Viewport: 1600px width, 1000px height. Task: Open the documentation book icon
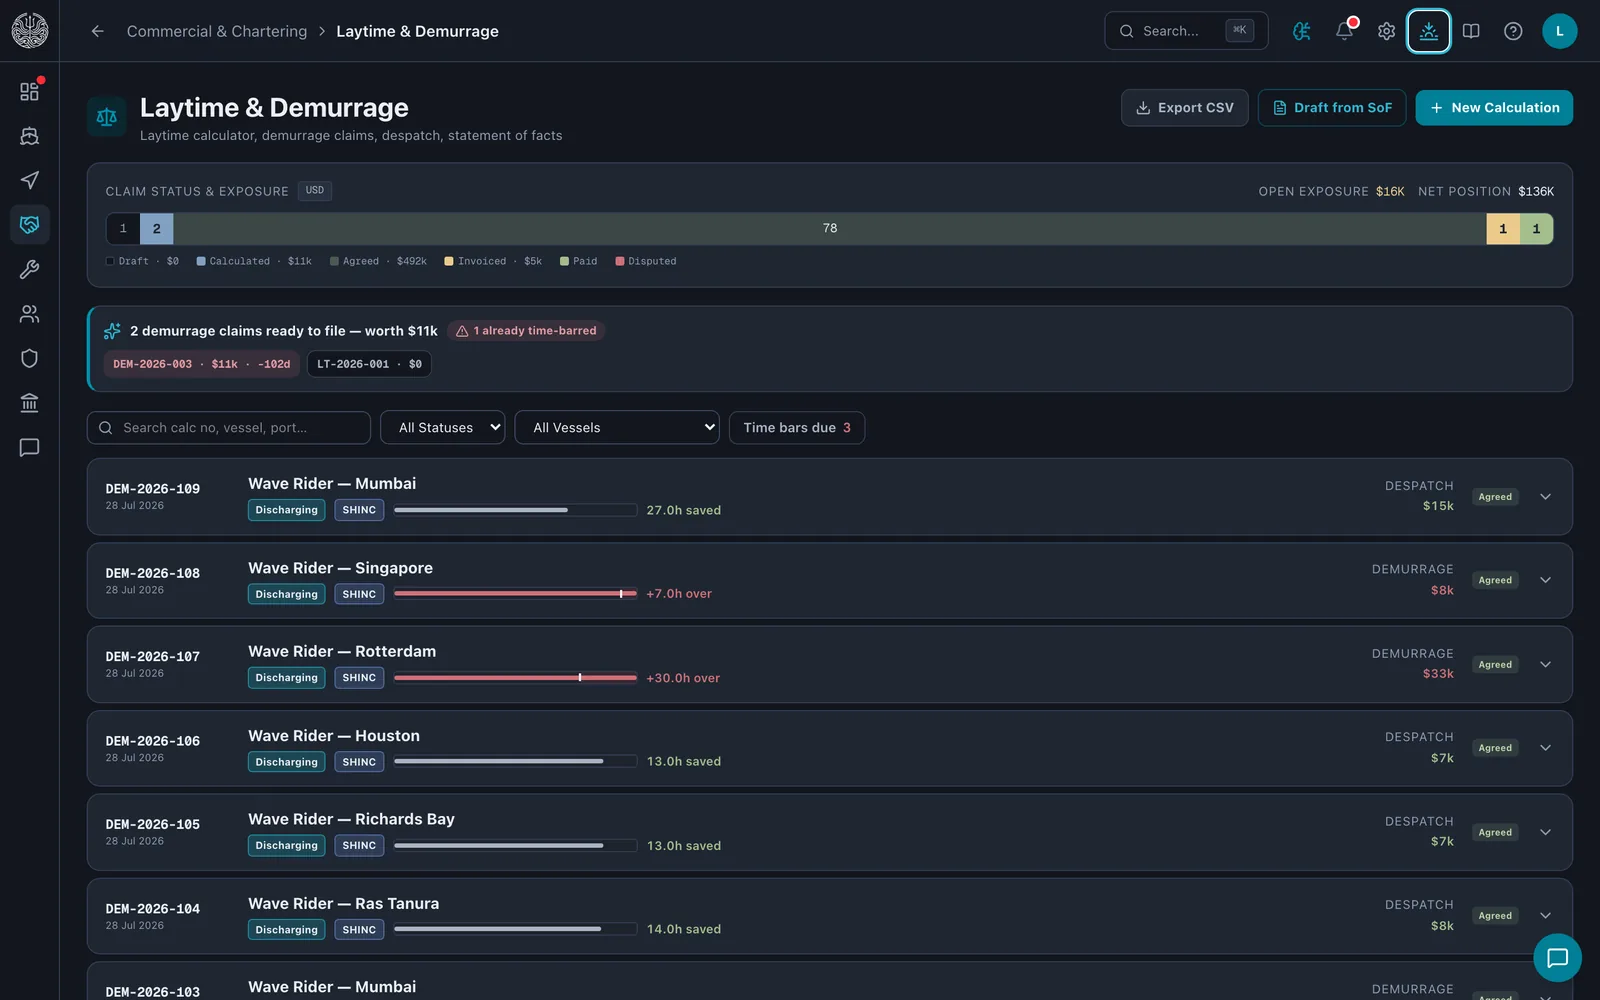pos(1471,31)
